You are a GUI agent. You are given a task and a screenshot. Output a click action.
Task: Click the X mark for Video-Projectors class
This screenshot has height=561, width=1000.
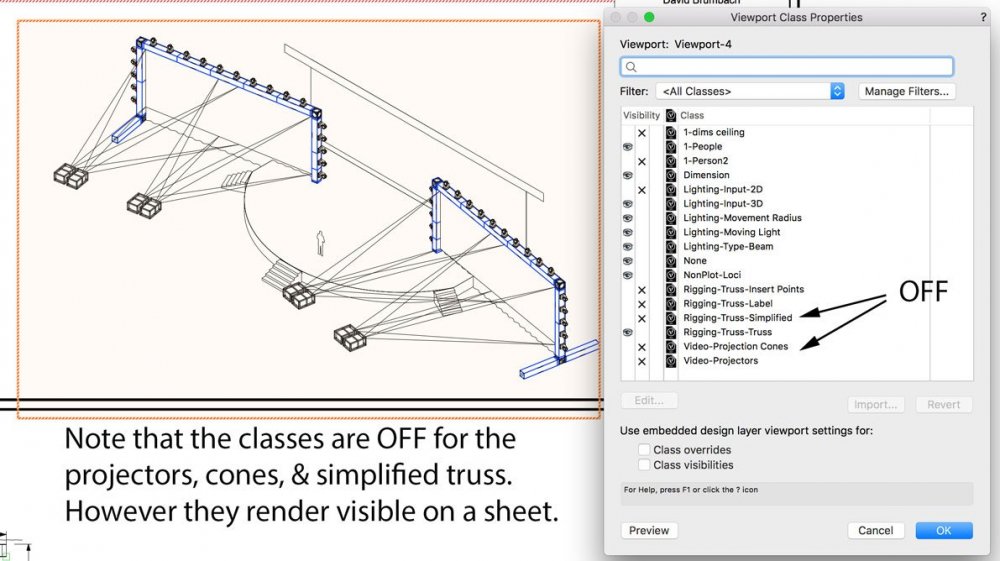point(642,361)
